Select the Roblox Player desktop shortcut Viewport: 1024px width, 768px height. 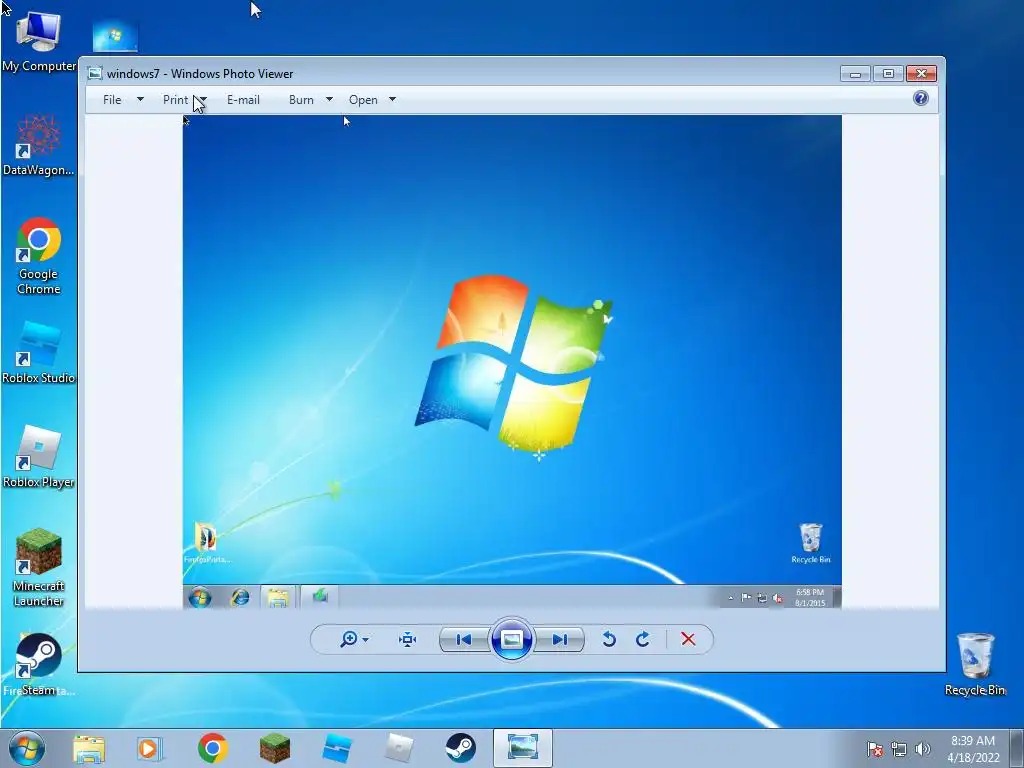click(x=39, y=457)
